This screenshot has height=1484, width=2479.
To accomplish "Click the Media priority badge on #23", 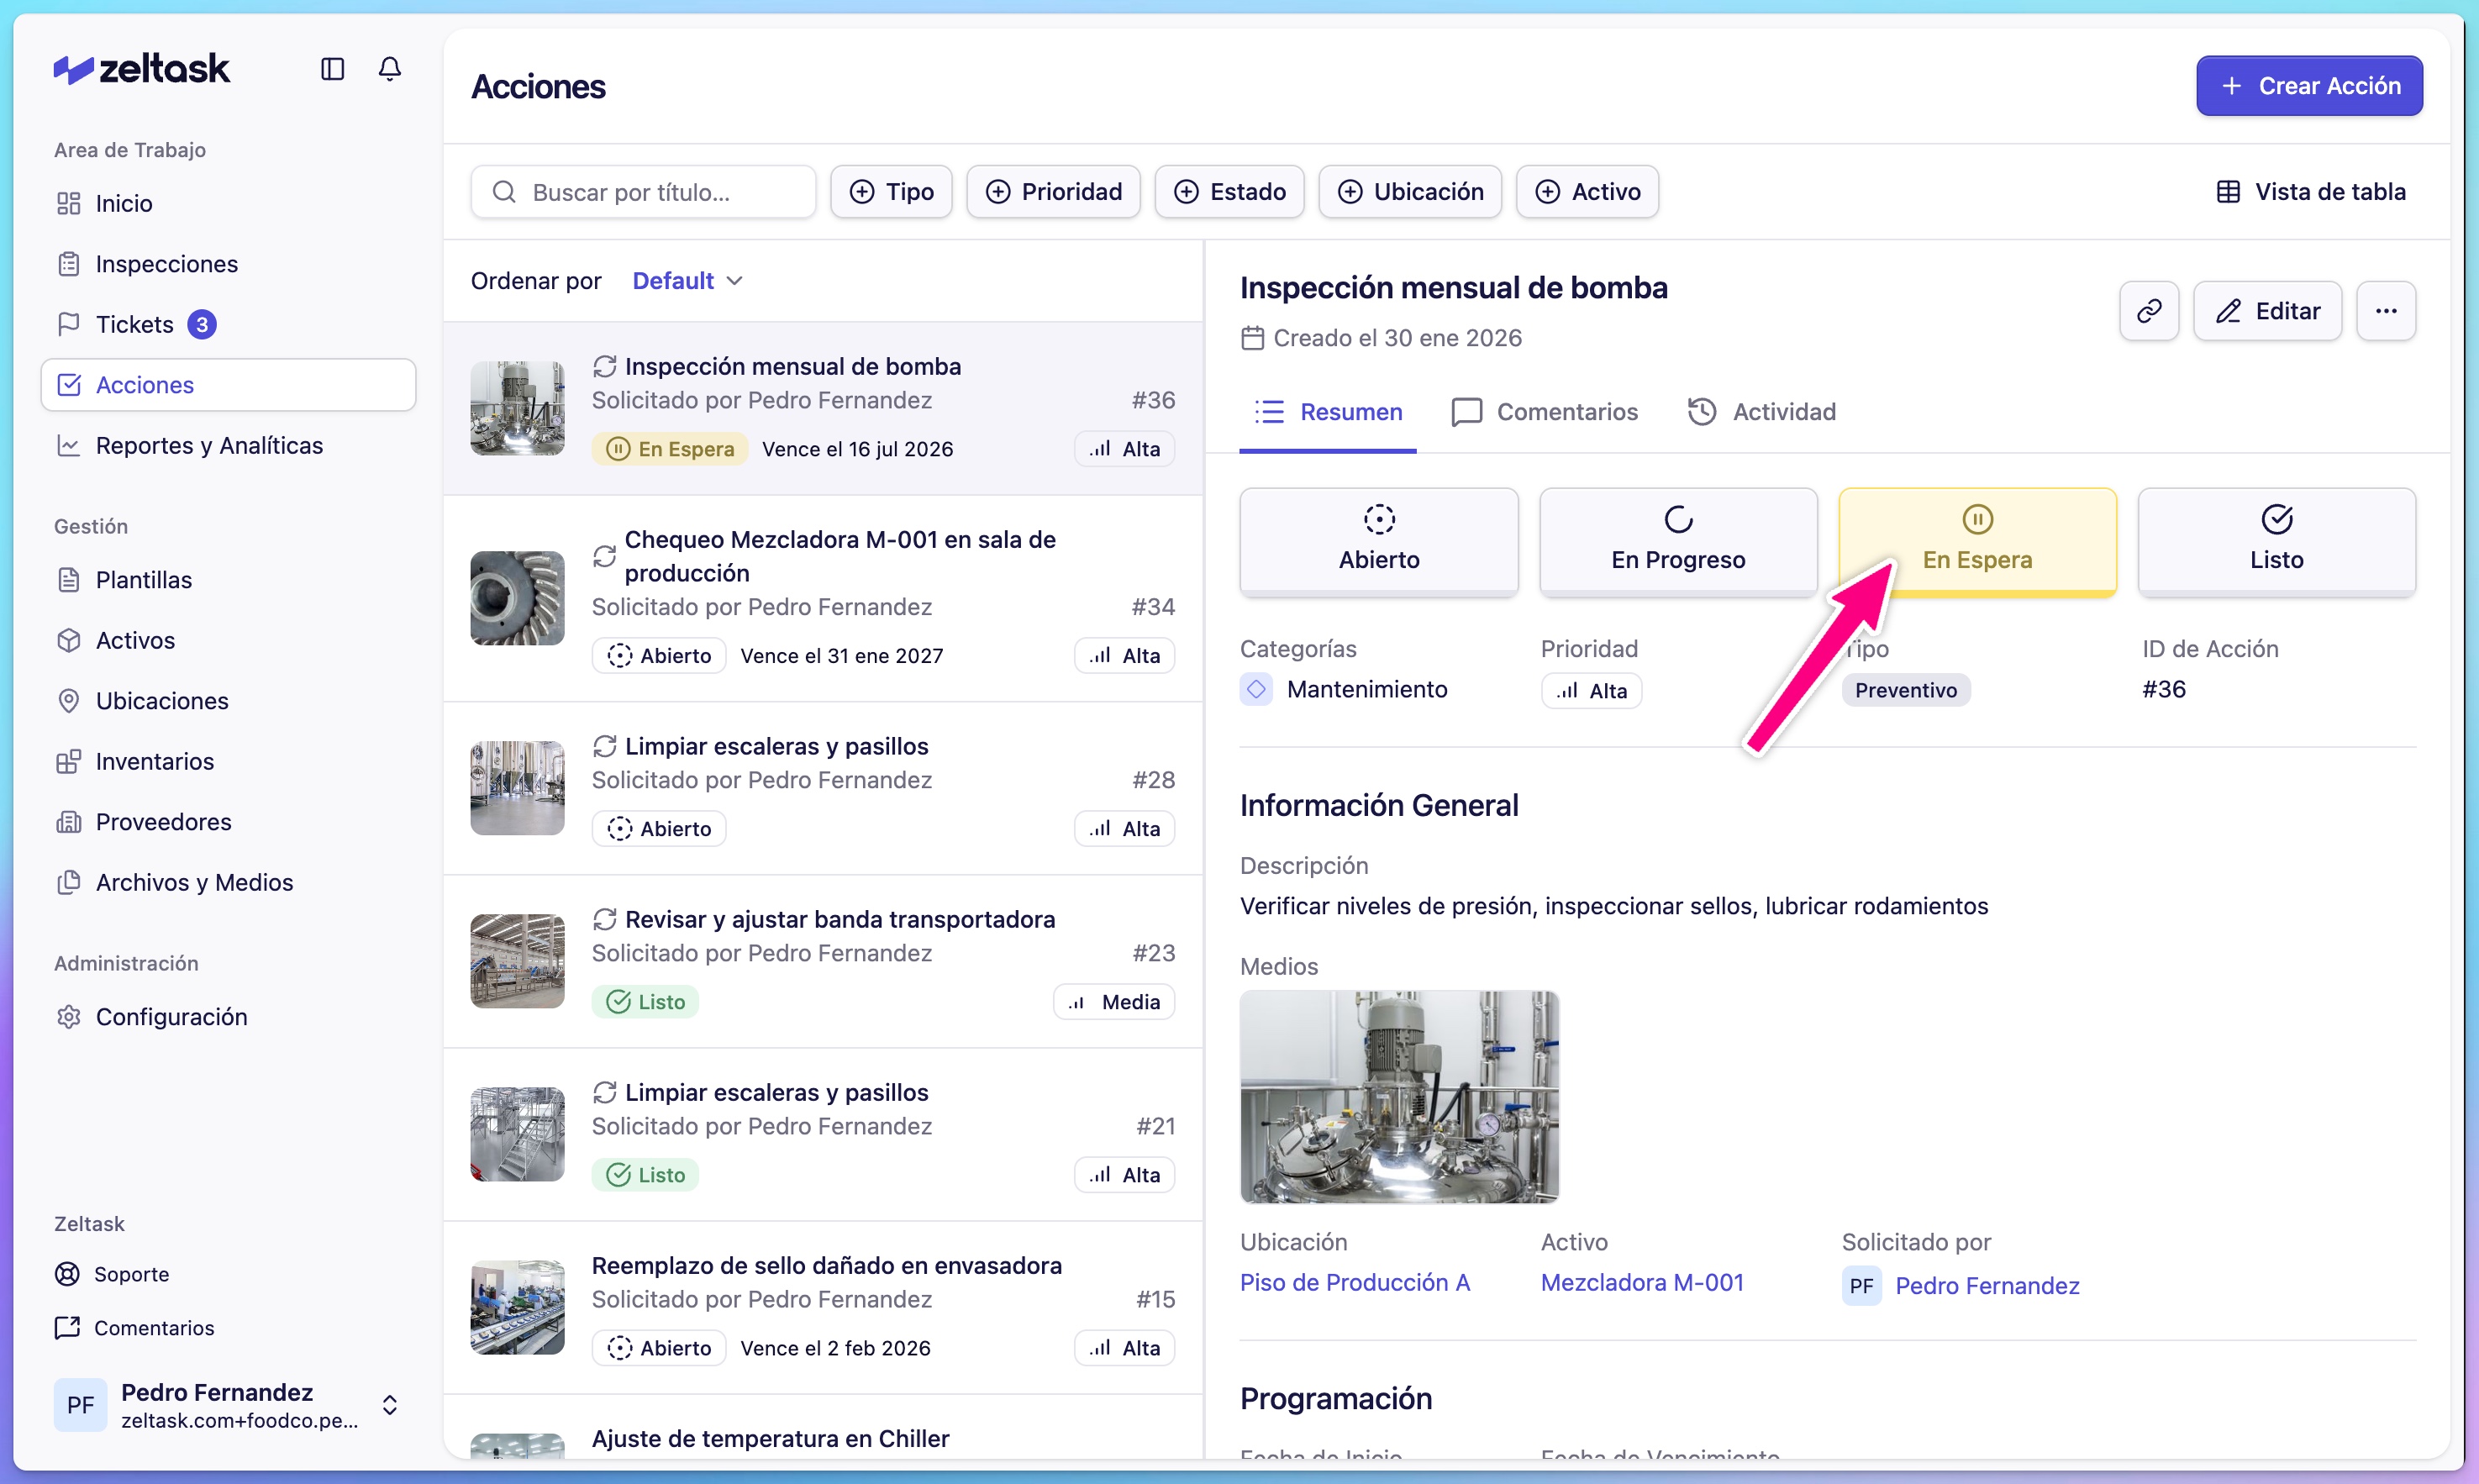I will [1114, 1002].
